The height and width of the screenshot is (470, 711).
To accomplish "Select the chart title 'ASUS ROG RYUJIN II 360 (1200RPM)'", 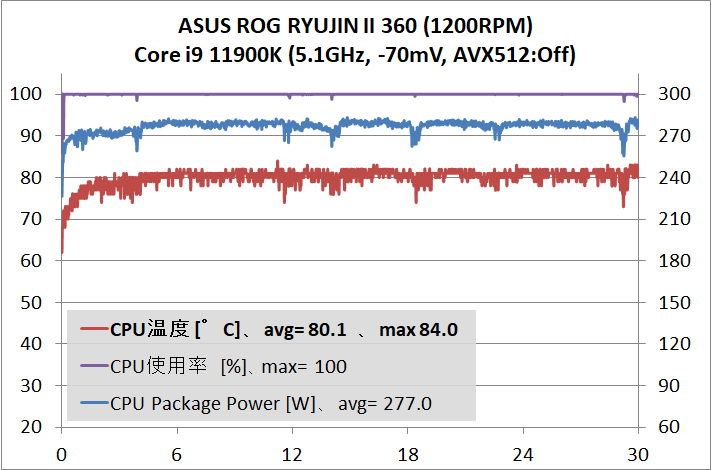I will 355,26.
